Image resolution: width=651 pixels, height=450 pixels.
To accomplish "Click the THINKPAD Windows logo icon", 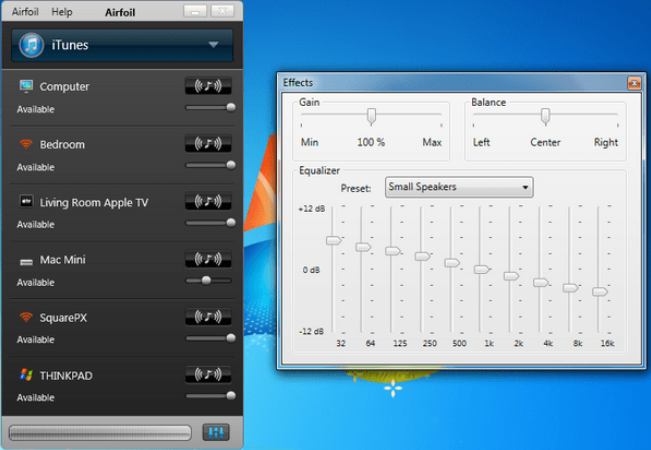I will (26, 376).
